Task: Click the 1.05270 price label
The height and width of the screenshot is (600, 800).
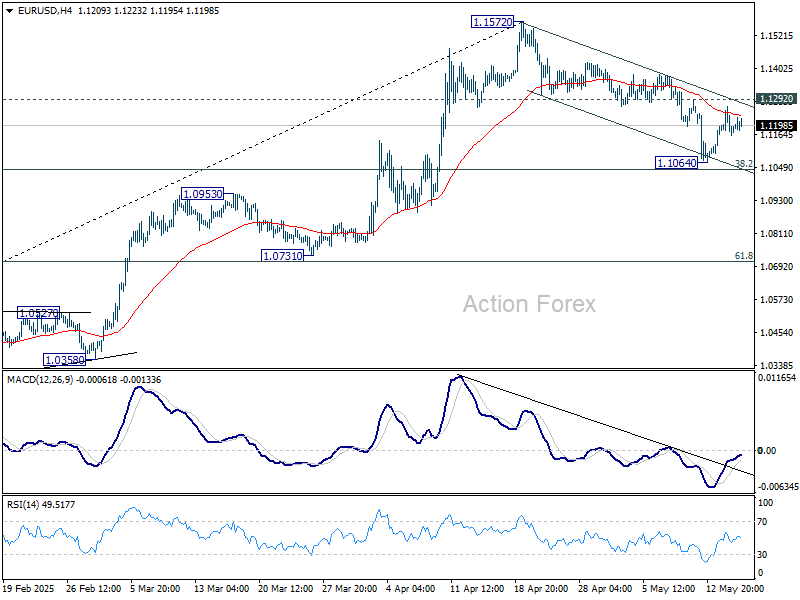Action: pyautogui.click(x=39, y=313)
